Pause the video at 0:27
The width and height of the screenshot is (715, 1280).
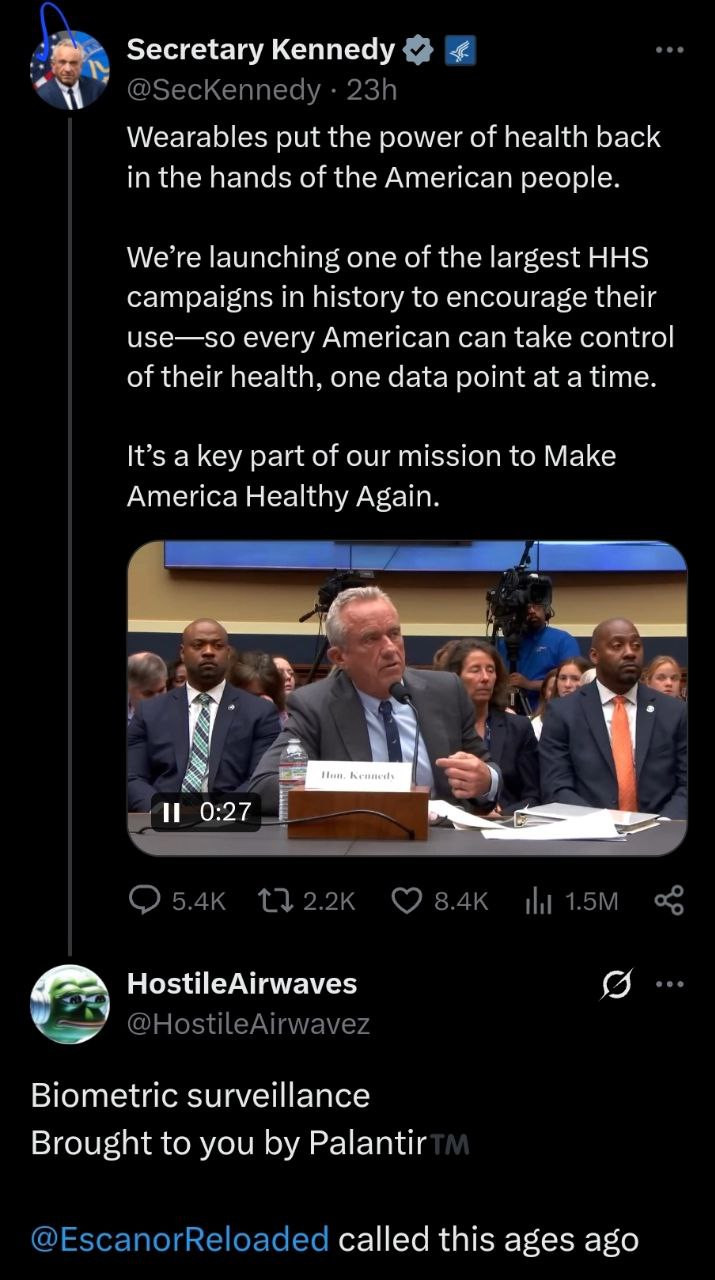[171, 812]
